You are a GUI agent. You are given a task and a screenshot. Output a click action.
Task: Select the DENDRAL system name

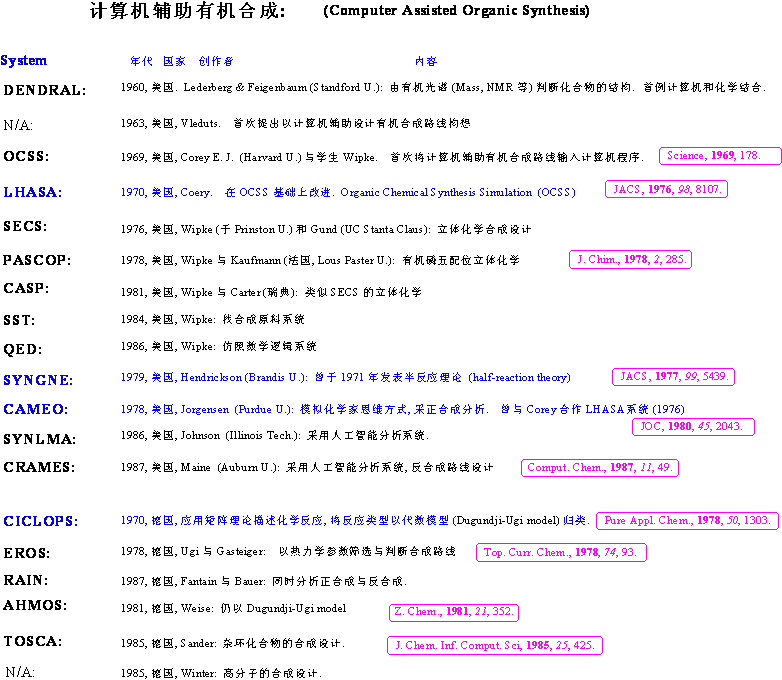(x=44, y=90)
